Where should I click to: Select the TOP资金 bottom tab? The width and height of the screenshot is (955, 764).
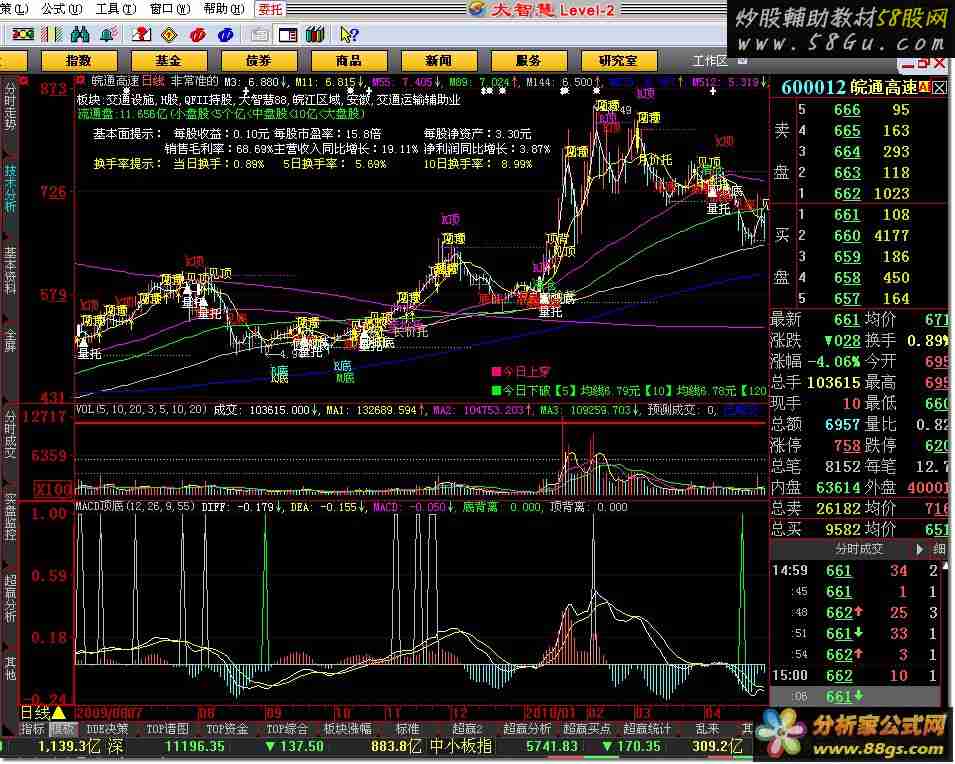coord(227,729)
